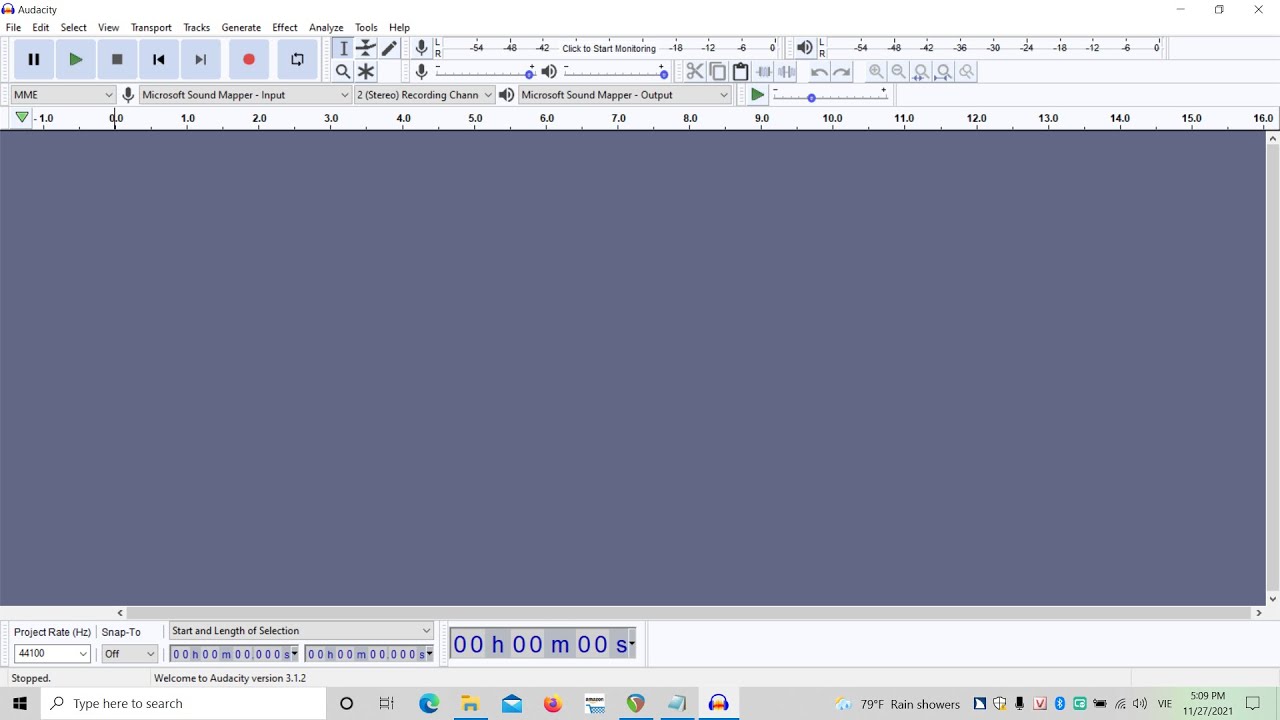Open the Tracks menu
Image resolution: width=1280 pixels, height=720 pixels.
[x=197, y=27]
